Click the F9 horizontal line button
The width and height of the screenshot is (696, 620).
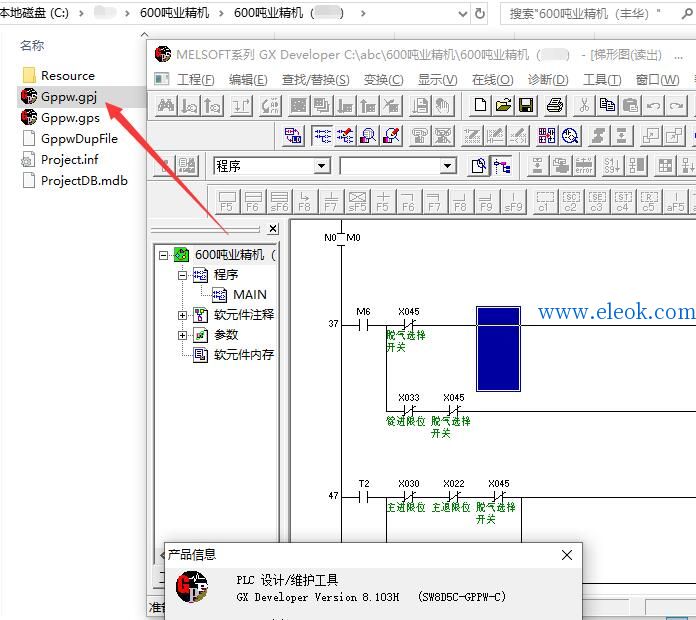[486, 201]
